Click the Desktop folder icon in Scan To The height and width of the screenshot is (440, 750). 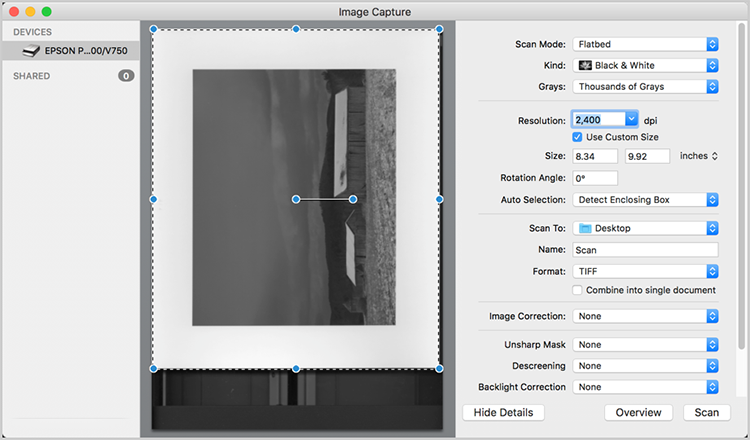click(x=584, y=228)
